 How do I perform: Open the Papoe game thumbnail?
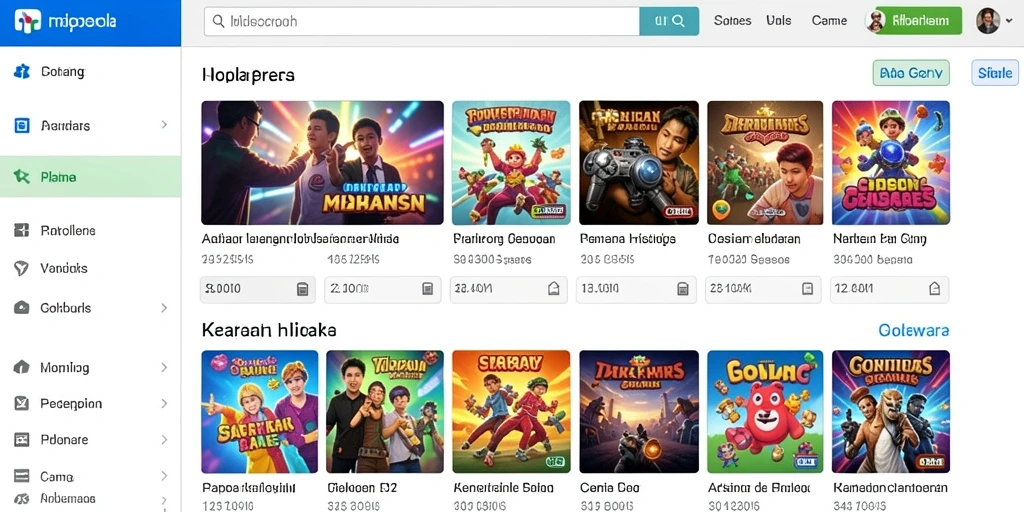click(259, 411)
